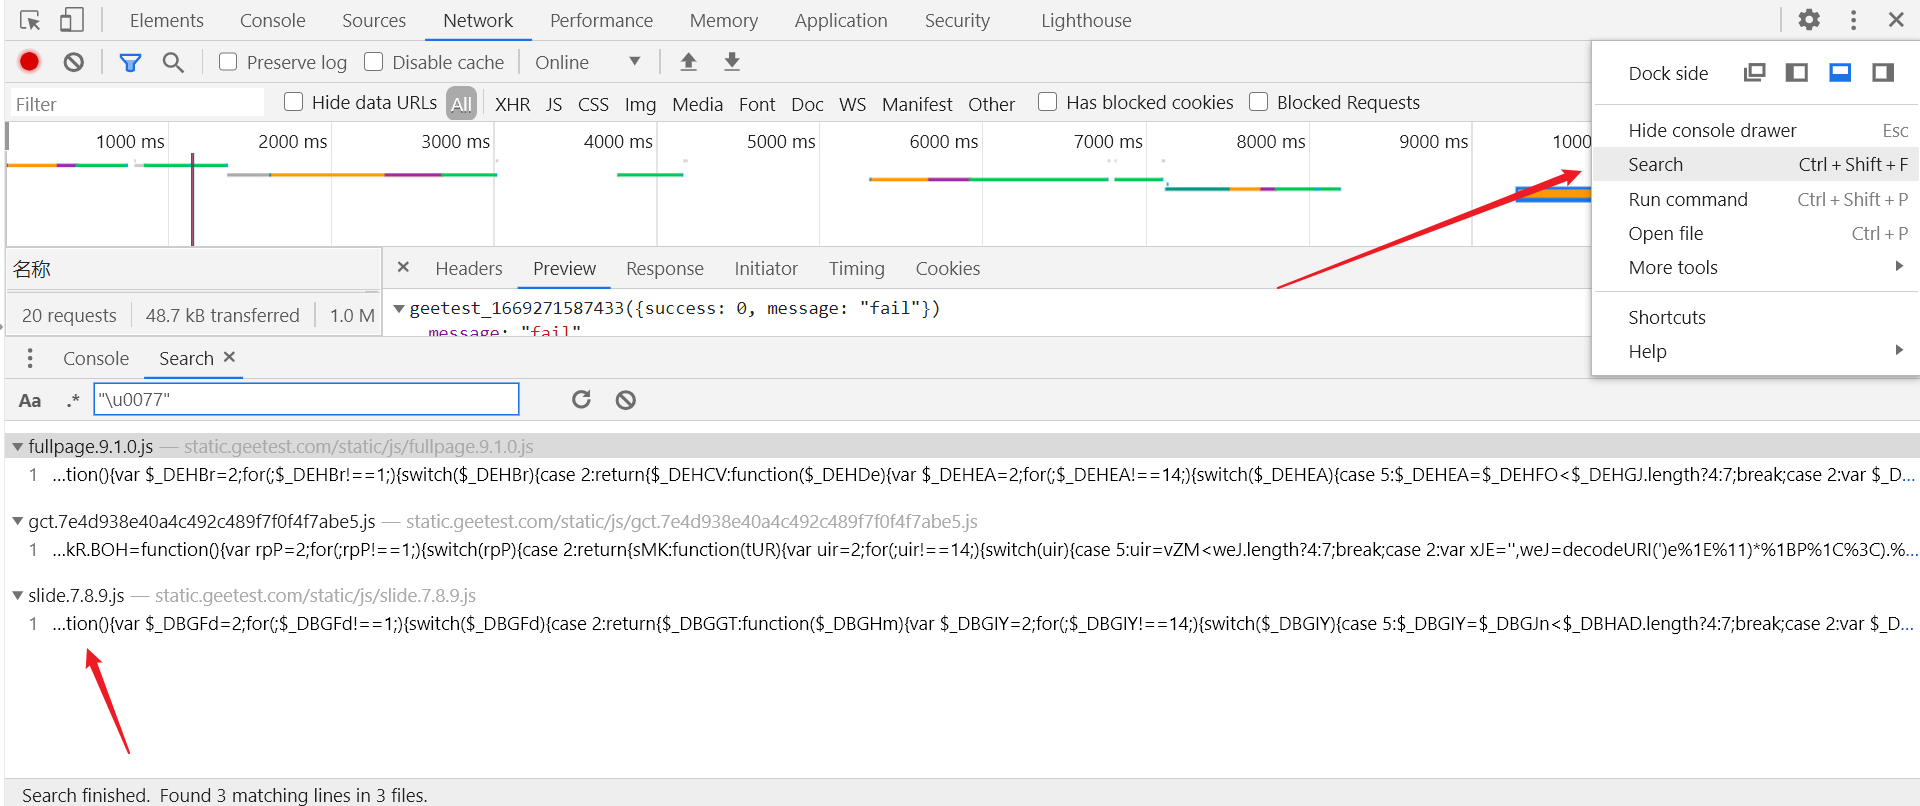Filter requests by Manifest type
The height and width of the screenshot is (806, 1920).
917,104
